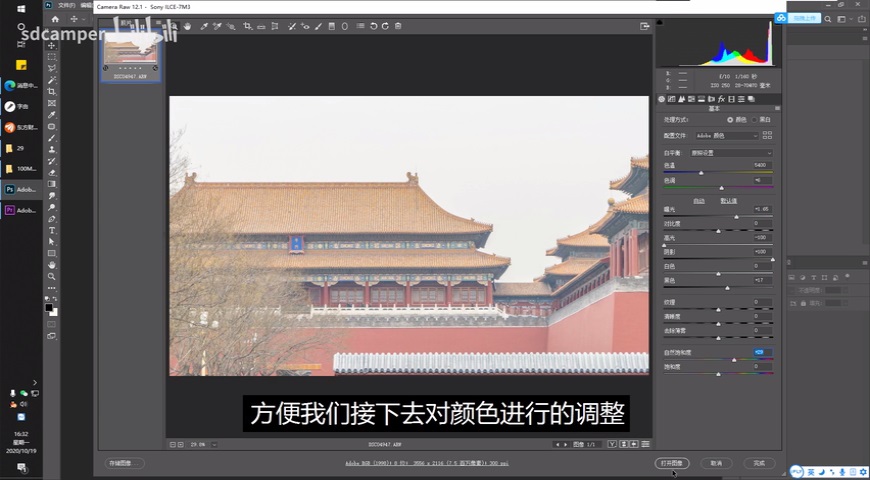The width and height of the screenshot is (870, 480).
Task: Select the Radial Filter tool
Action: (x=345, y=26)
